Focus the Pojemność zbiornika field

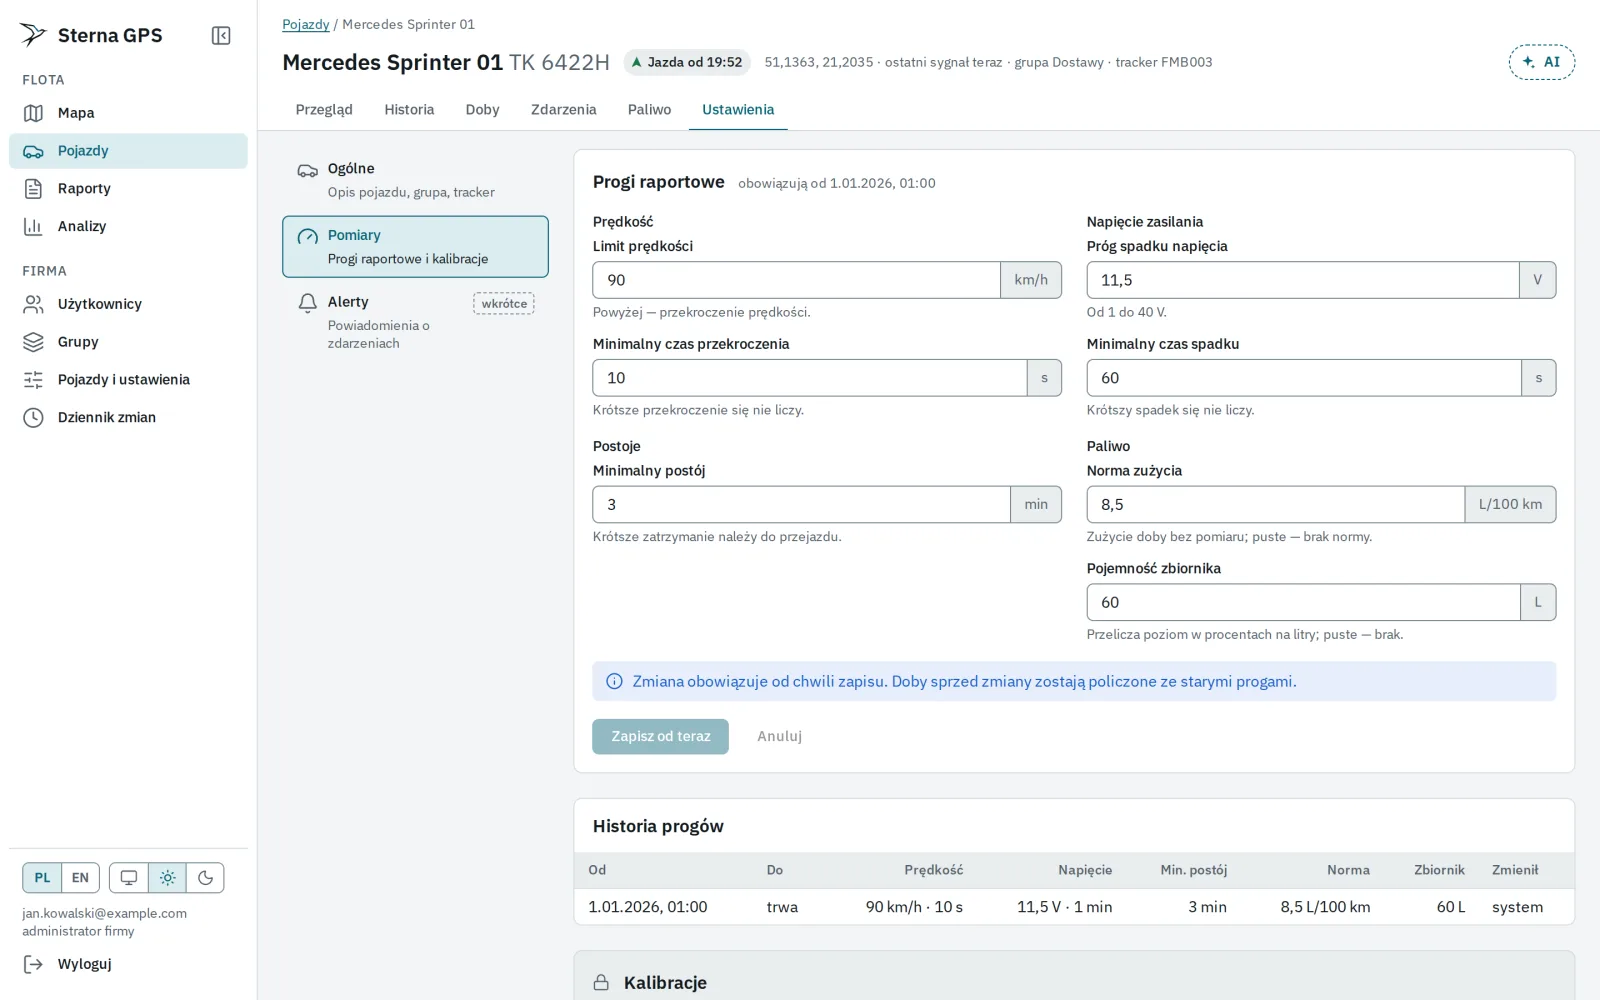[1304, 602]
